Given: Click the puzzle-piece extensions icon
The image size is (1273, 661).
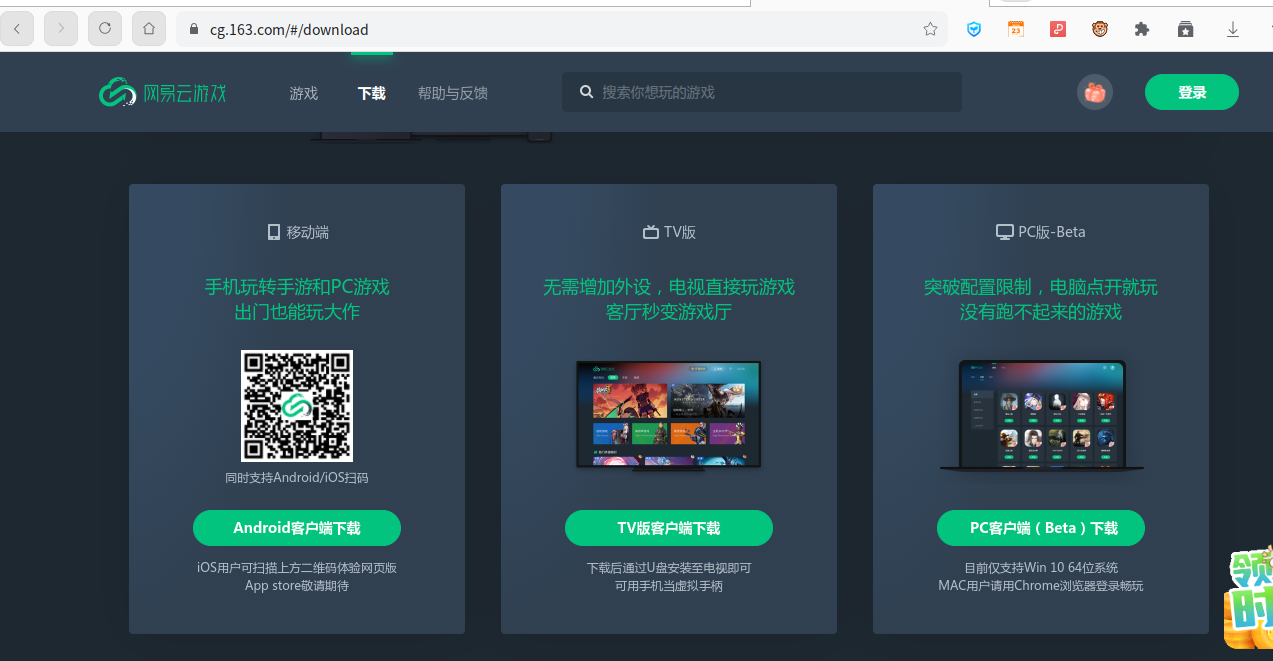Looking at the screenshot, I should 1141,29.
